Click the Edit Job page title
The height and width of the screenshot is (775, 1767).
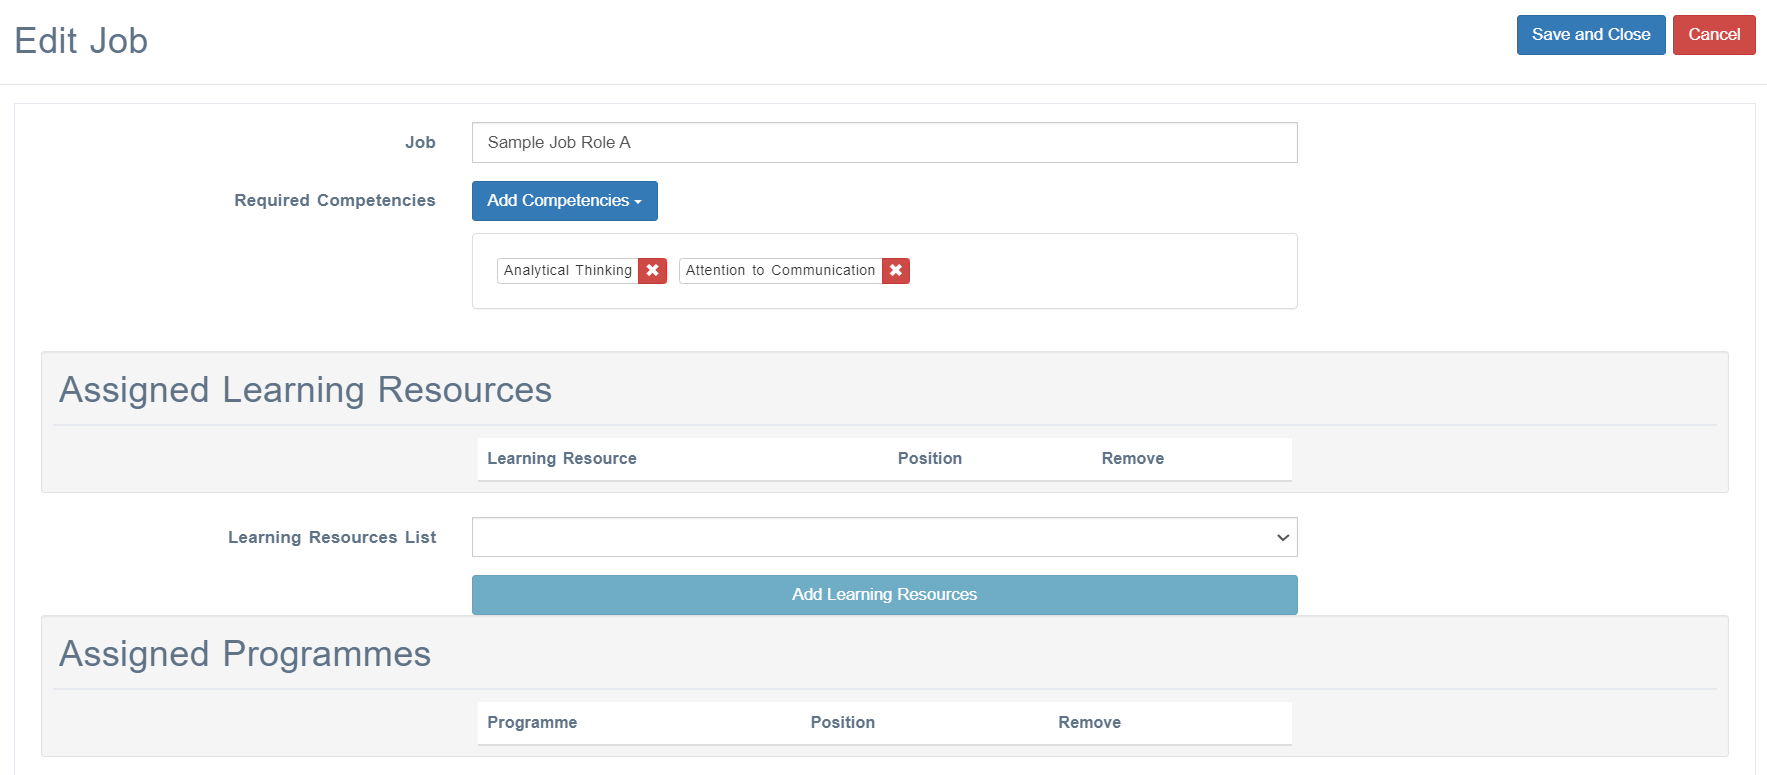tap(81, 41)
